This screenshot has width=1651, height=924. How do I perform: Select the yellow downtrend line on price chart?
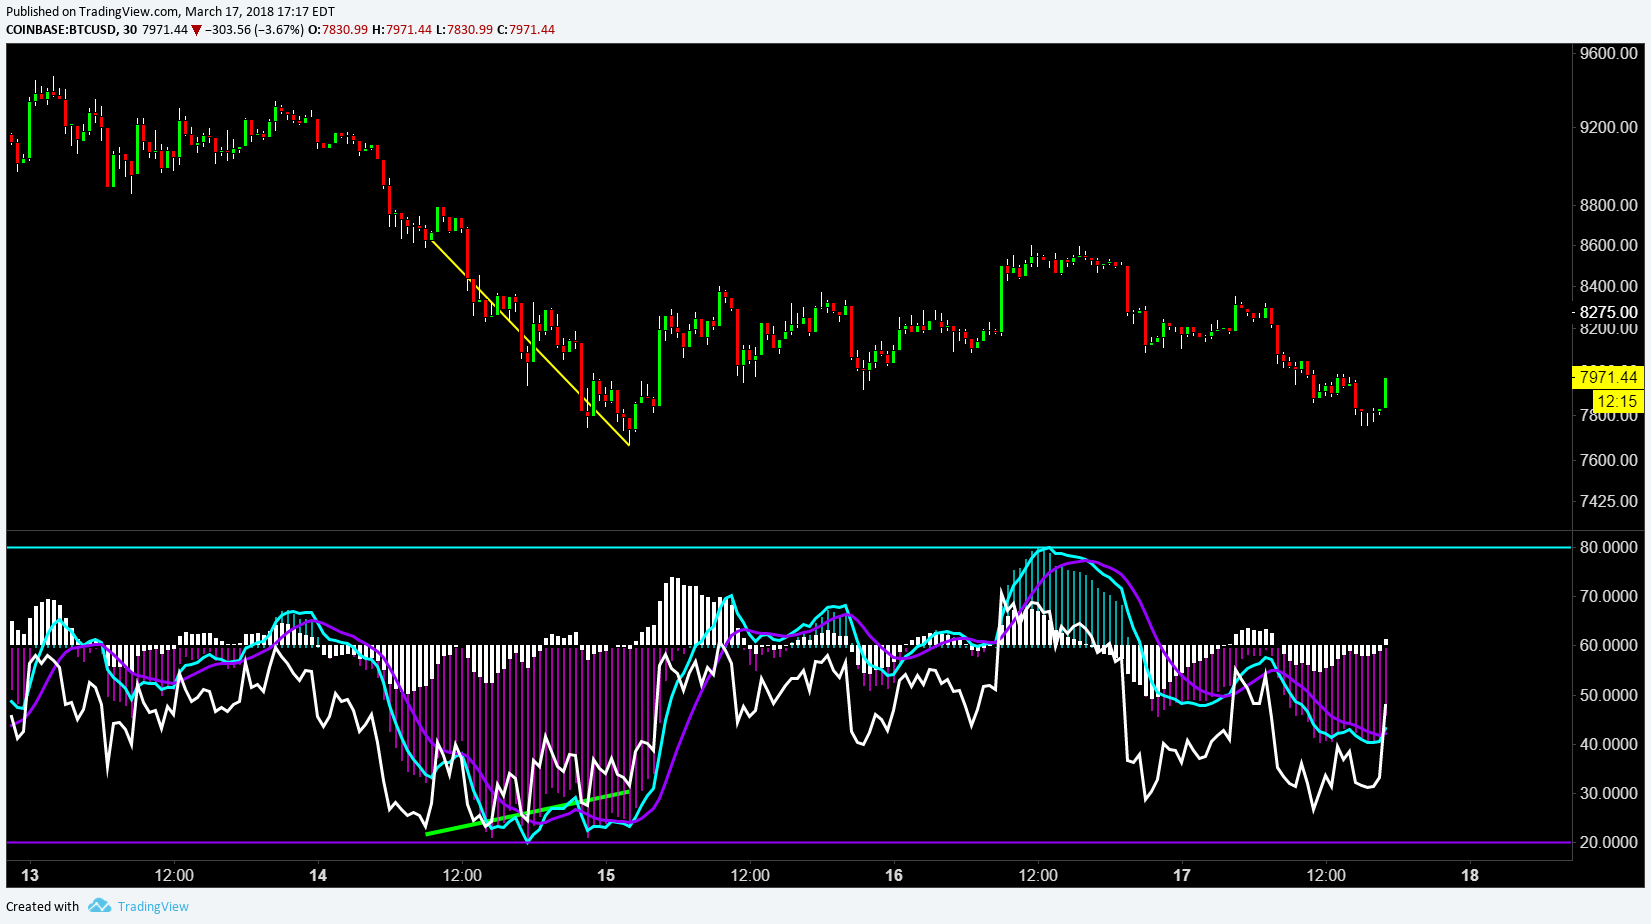(x=528, y=340)
